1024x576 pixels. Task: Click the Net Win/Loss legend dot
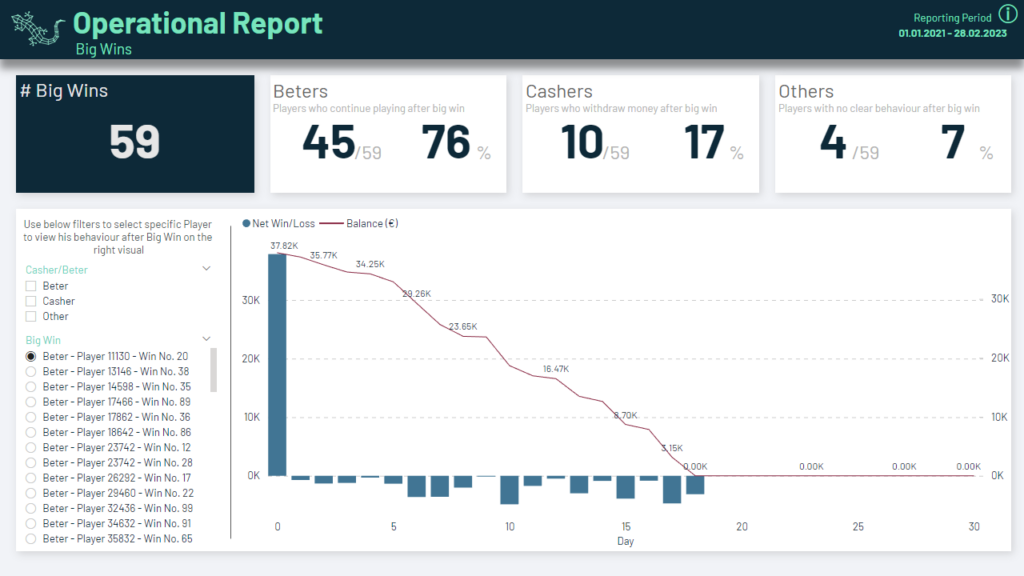(x=246, y=223)
